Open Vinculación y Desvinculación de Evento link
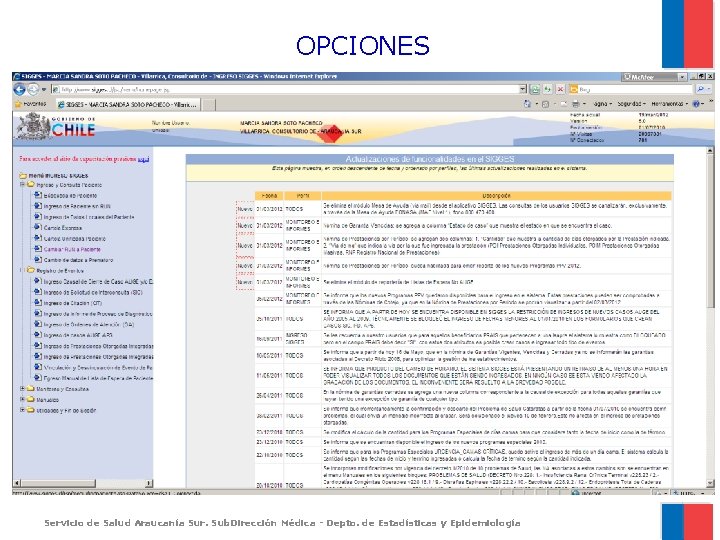Image resolution: width=720 pixels, height=540 pixels. coord(98,367)
